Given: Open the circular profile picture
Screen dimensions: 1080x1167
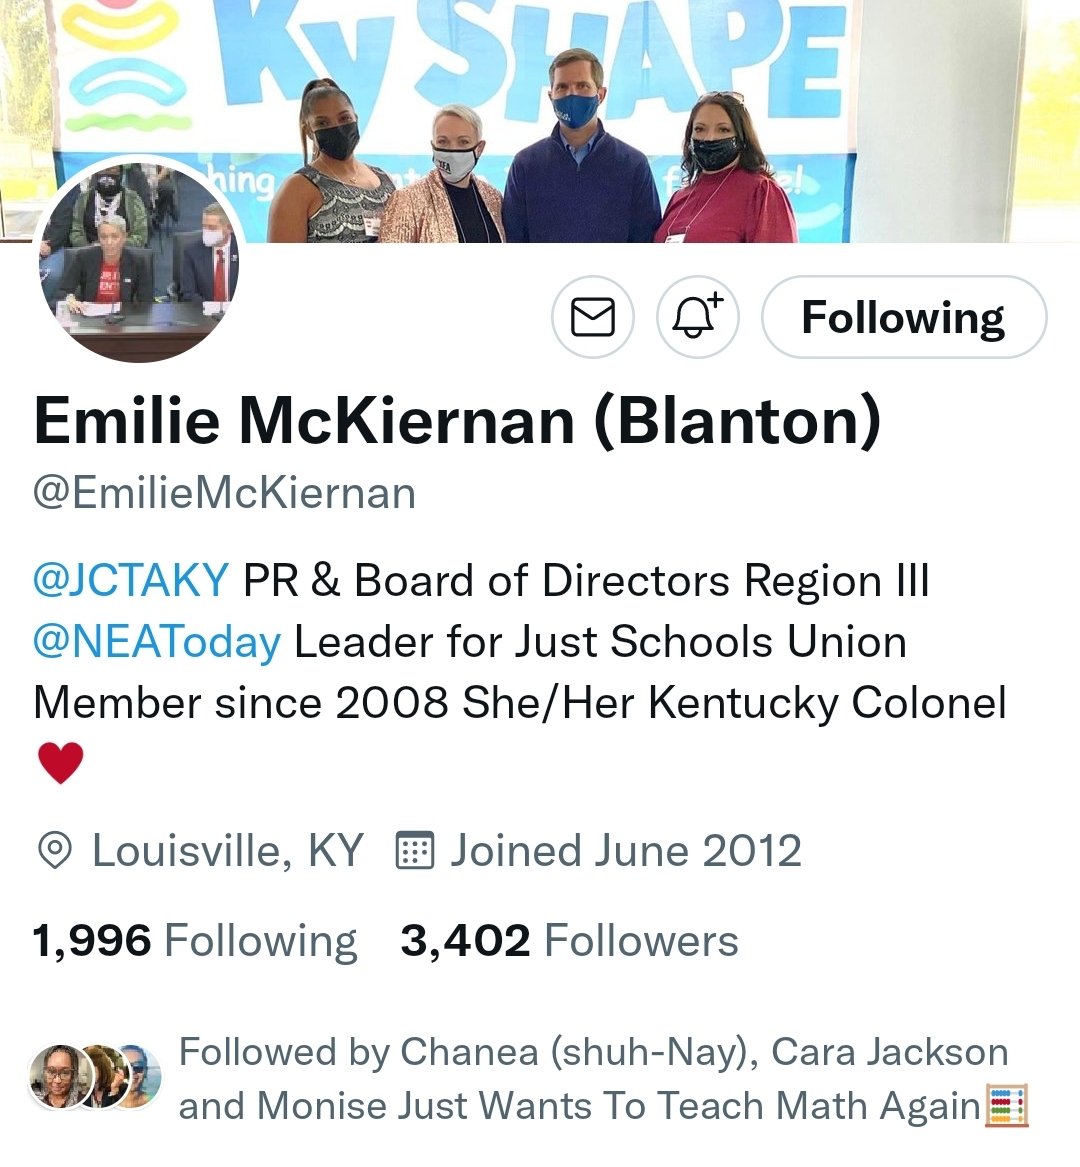Looking at the screenshot, I should (x=139, y=261).
